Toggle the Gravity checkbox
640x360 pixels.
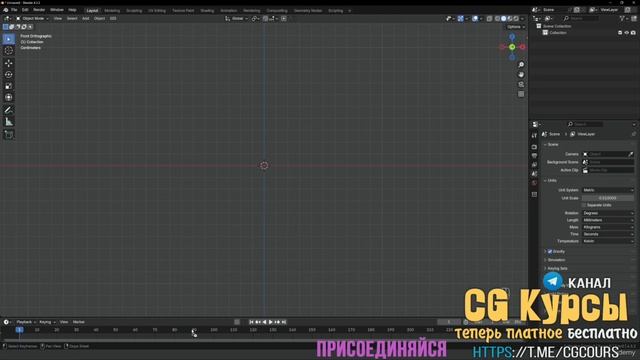point(550,251)
